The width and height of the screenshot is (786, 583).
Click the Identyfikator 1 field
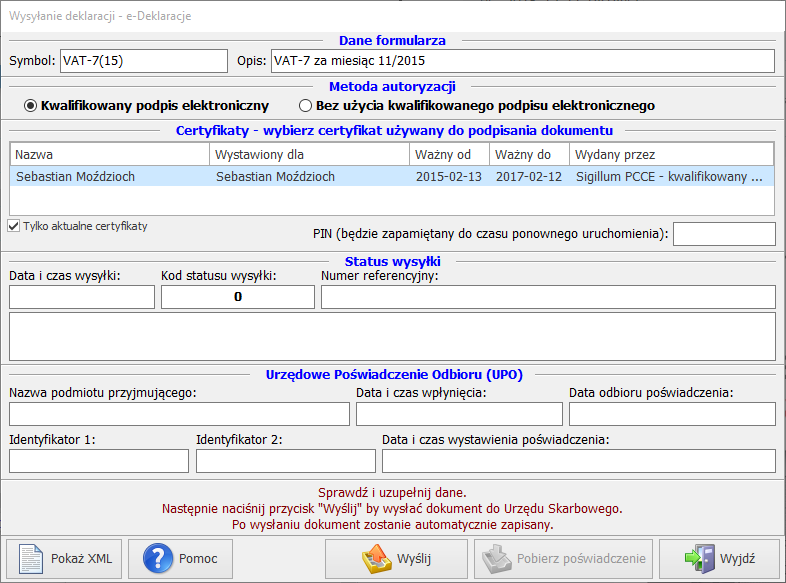point(99,461)
